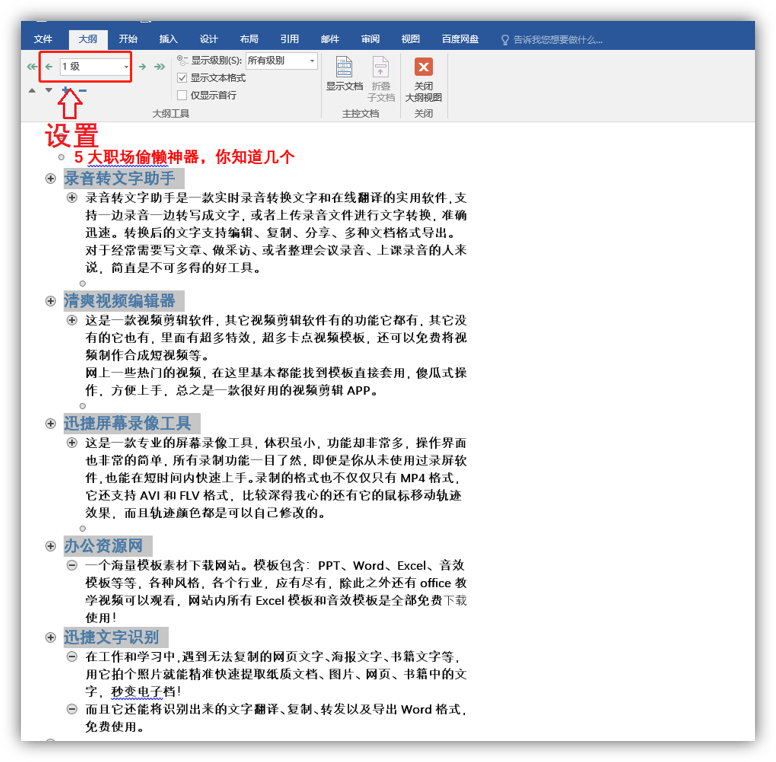The image size is (776, 762).
Task: Move item down triangle icon
Action: pos(48,90)
